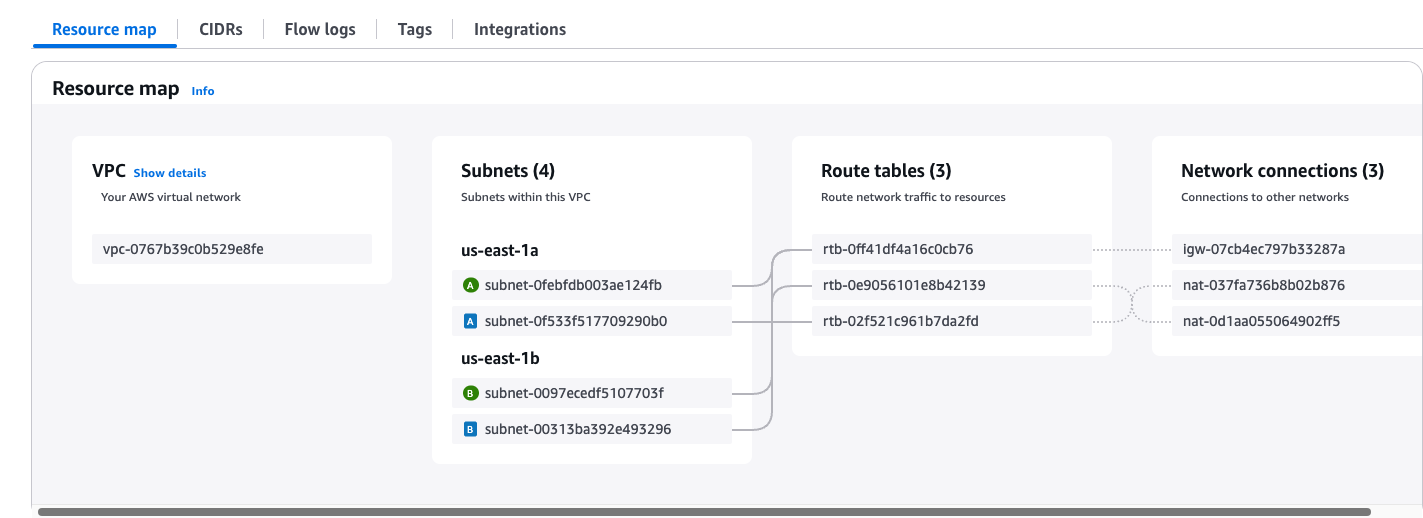Click internet gateway igw-07cb4ec797b33287a

(1263, 249)
